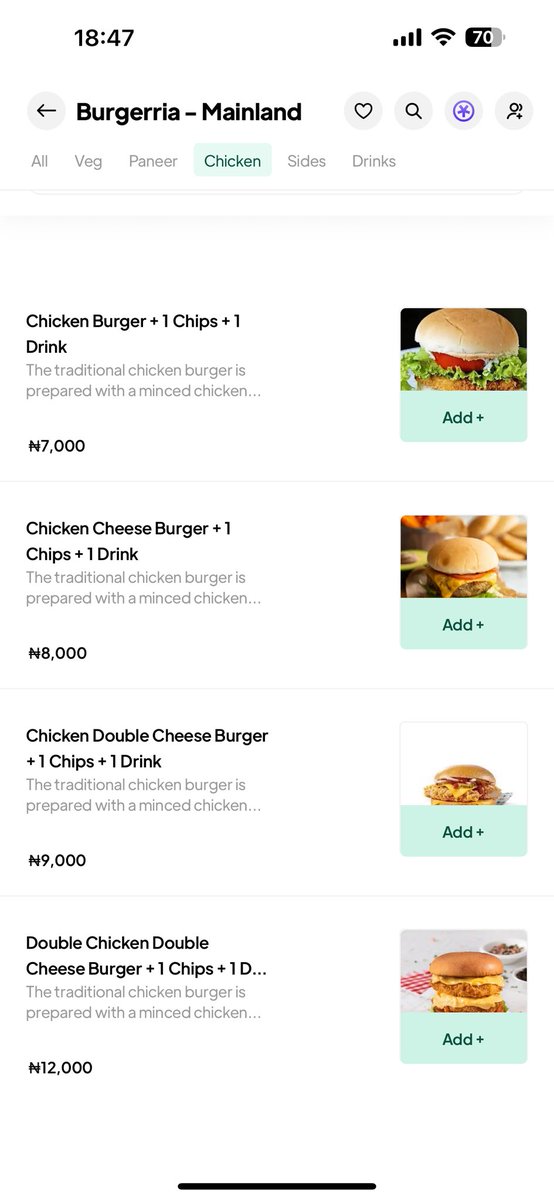Open the Paneer category tab
Viewport: 554px width, 1200px height.
point(153,161)
